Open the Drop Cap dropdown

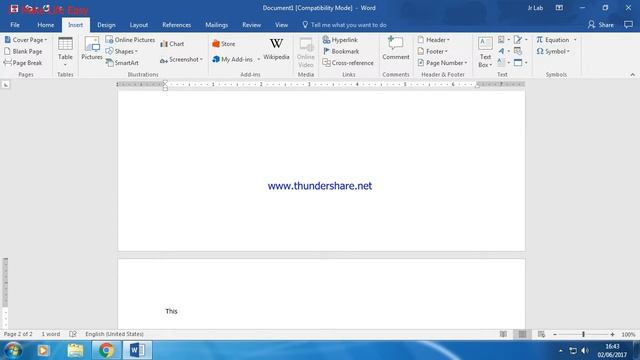504,63
